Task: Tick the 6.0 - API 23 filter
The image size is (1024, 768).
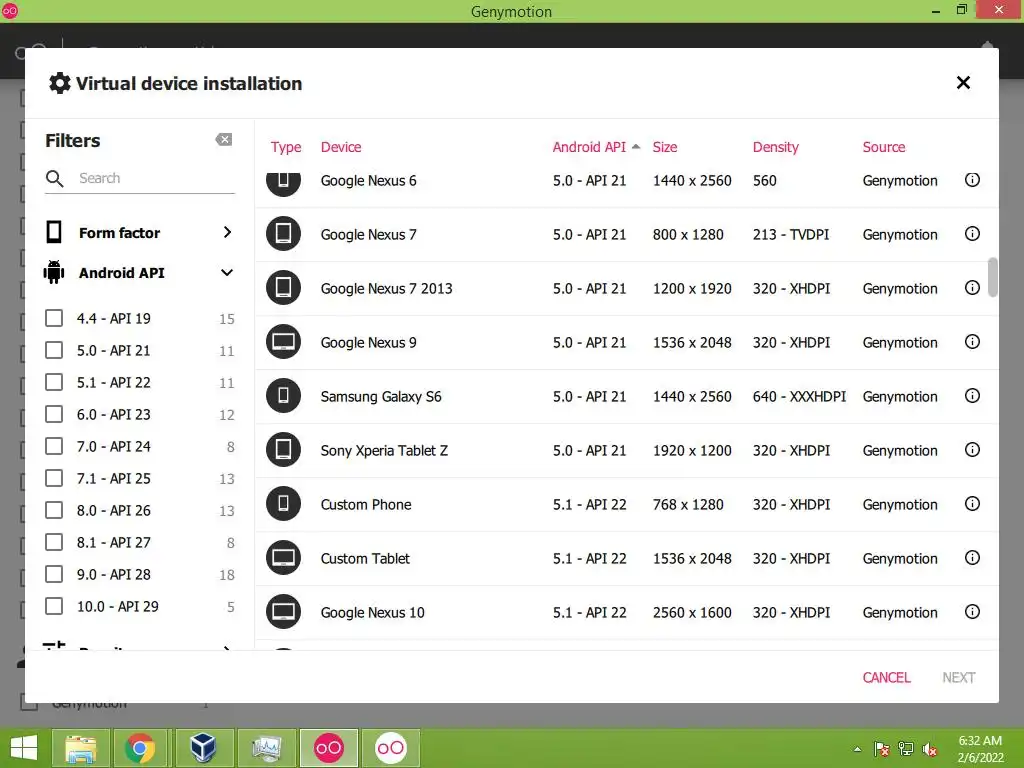Action: coord(54,415)
